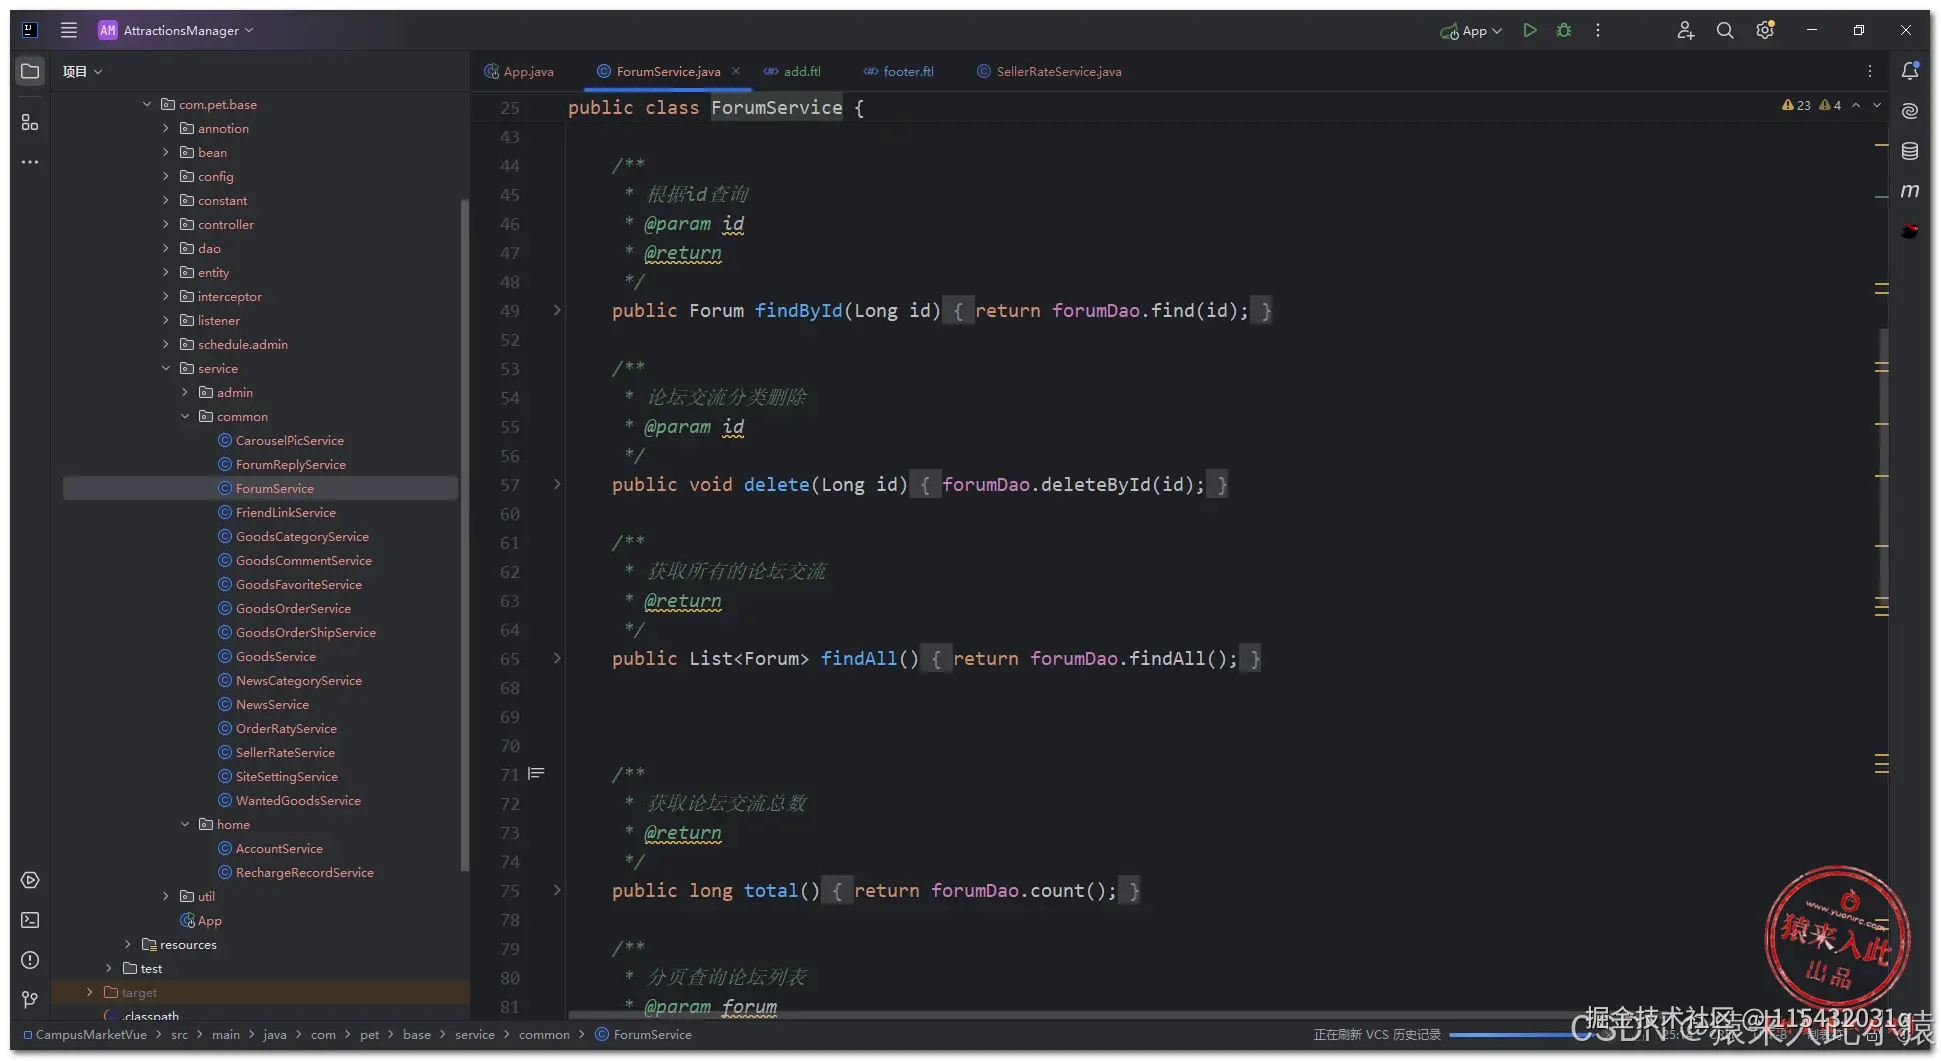This screenshot has height=1061, width=1941.
Task: Unfold the findById method body
Action: [557, 310]
